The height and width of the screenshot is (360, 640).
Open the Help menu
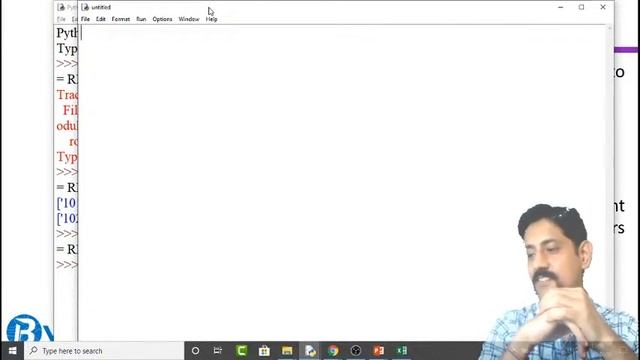(x=211, y=19)
